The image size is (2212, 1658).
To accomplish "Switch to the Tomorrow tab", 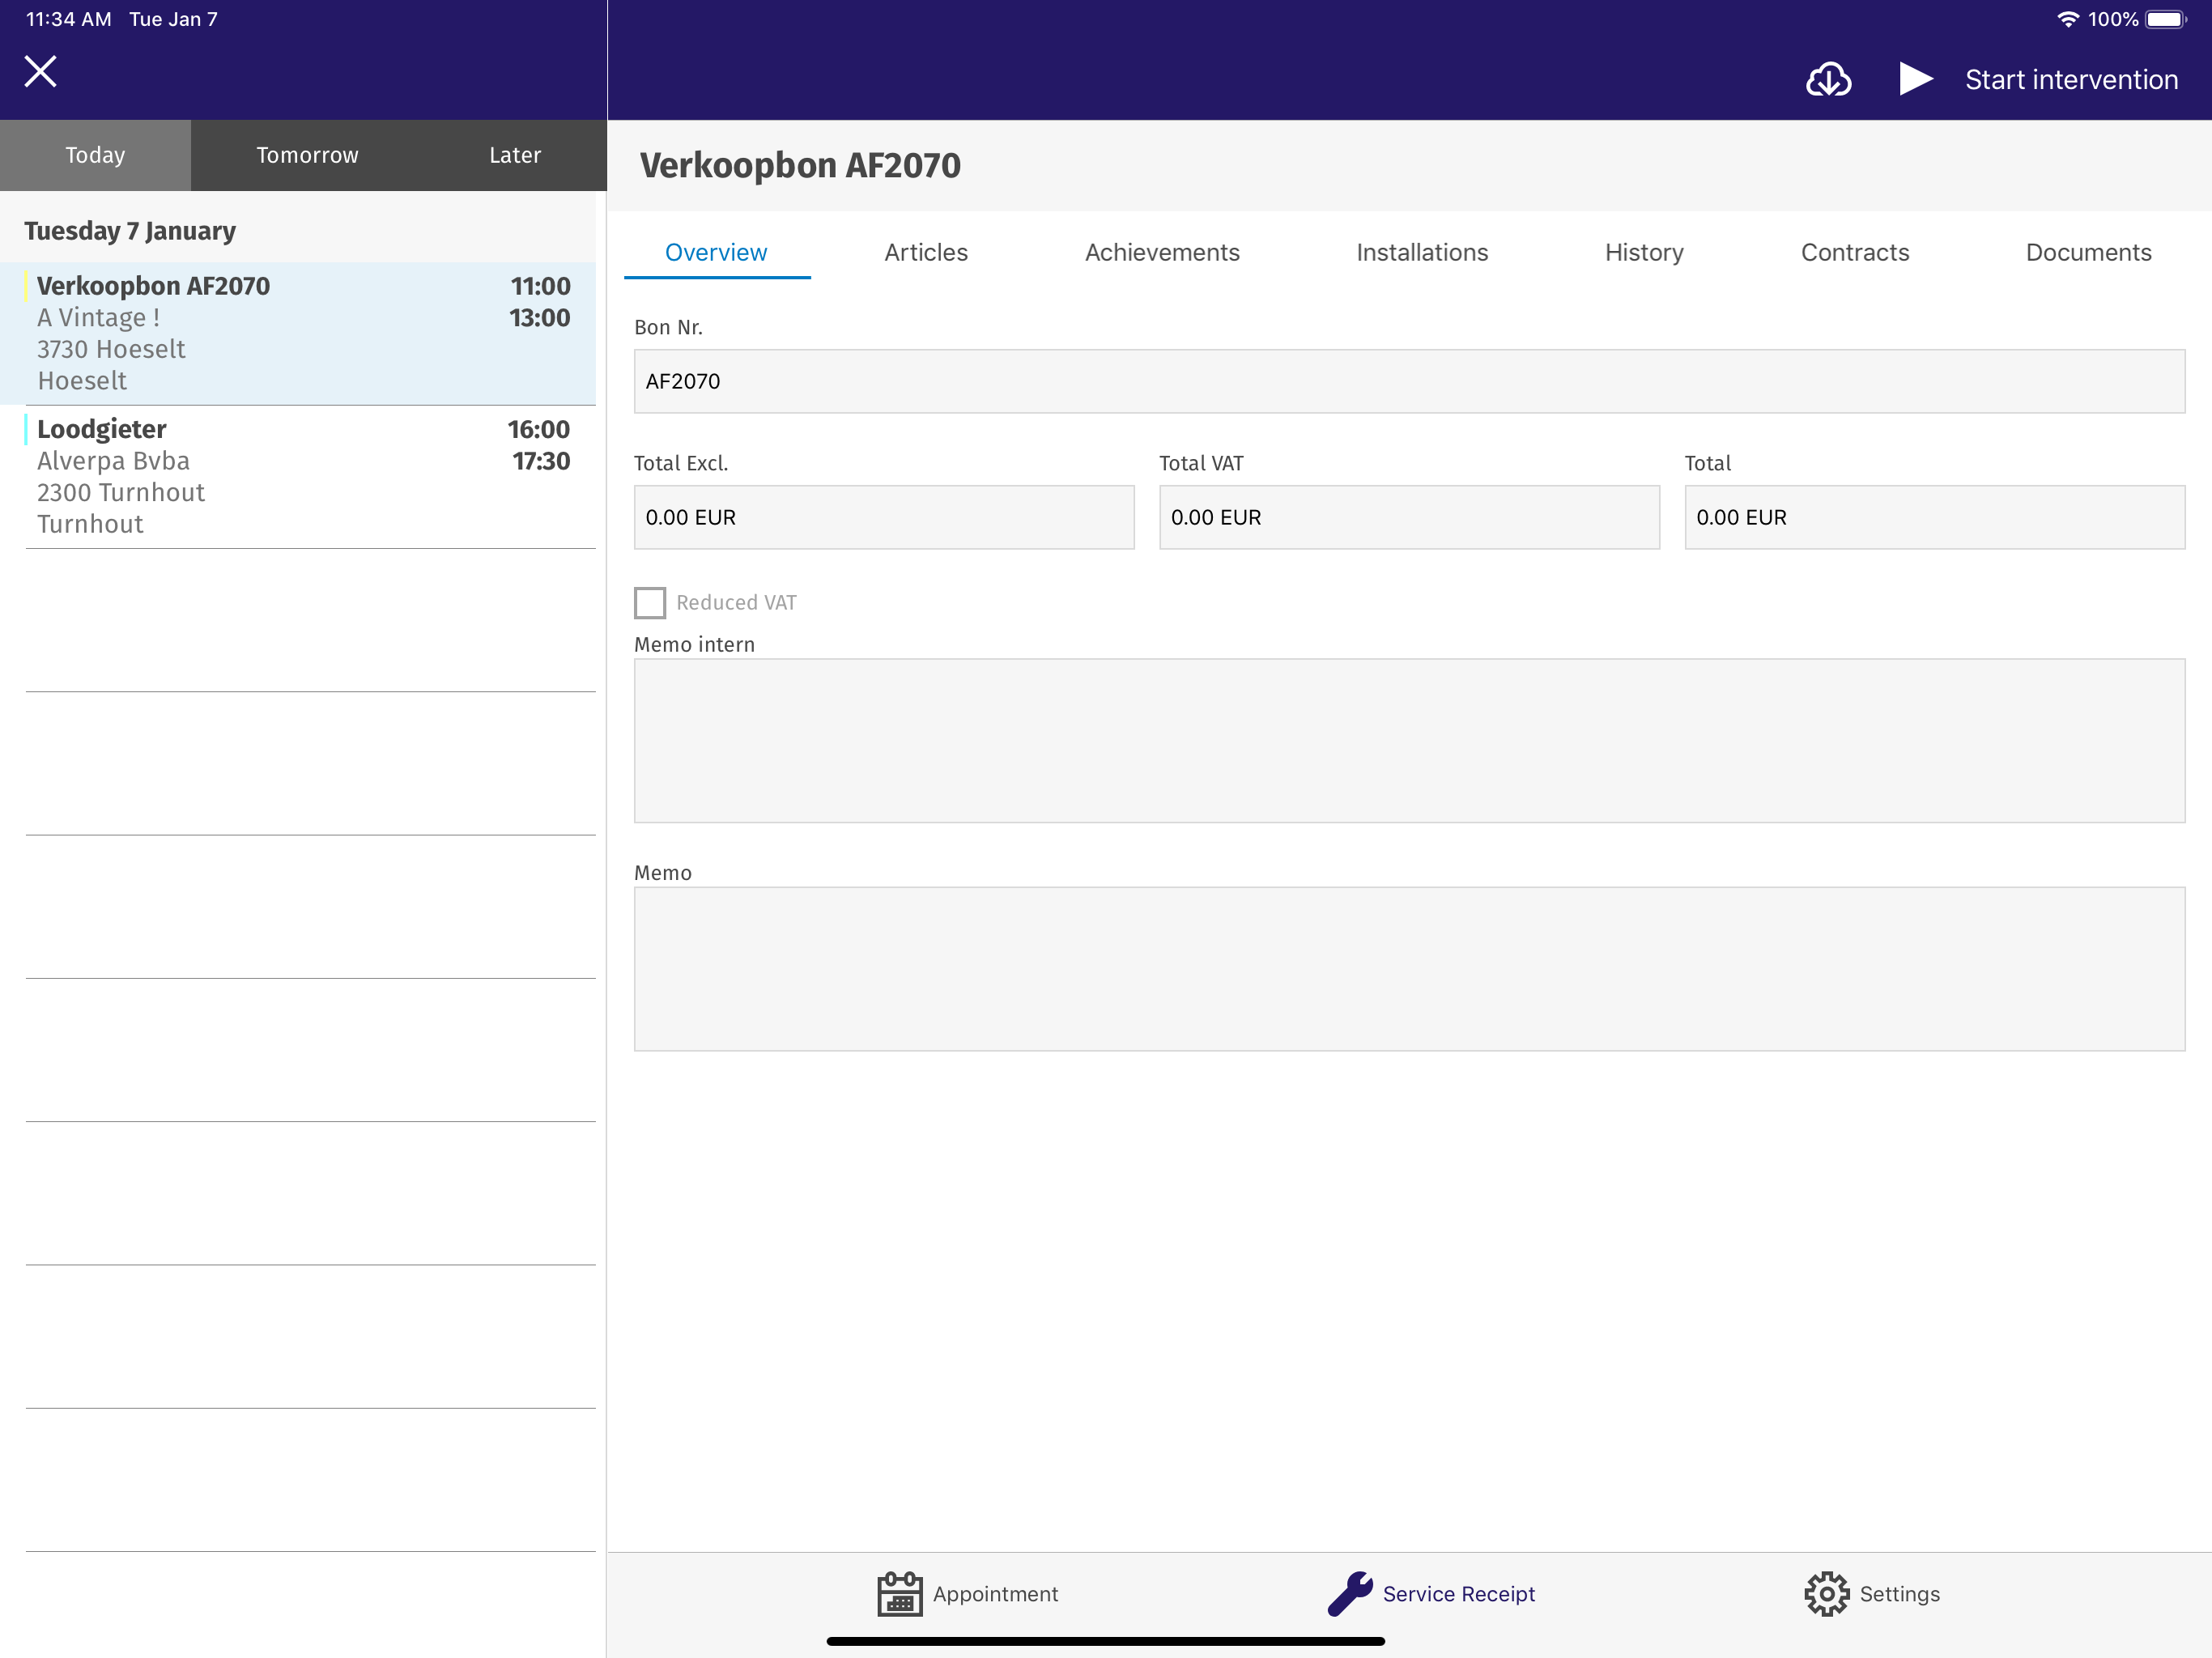I will click(307, 155).
